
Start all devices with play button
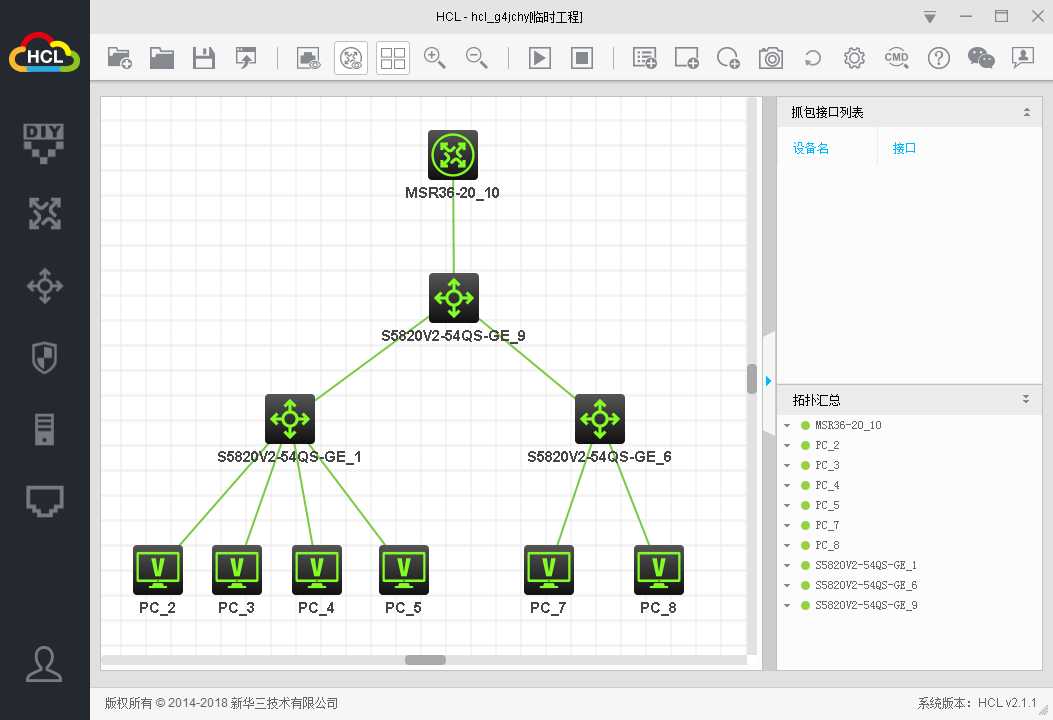point(540,58)
